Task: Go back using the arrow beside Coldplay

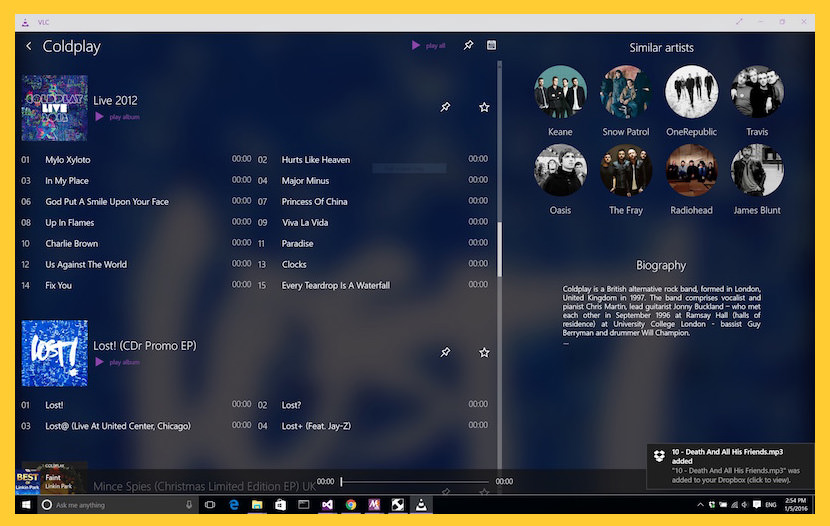Action: [29, 46]
